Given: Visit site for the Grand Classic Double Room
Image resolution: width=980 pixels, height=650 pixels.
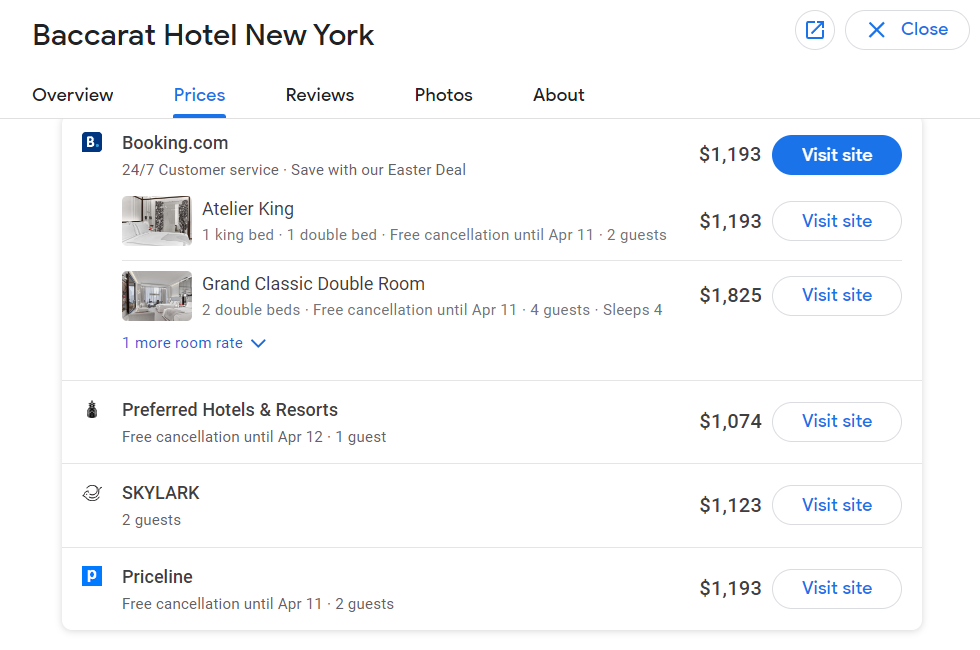Looking at the screenshot, I should pos(836,296).
